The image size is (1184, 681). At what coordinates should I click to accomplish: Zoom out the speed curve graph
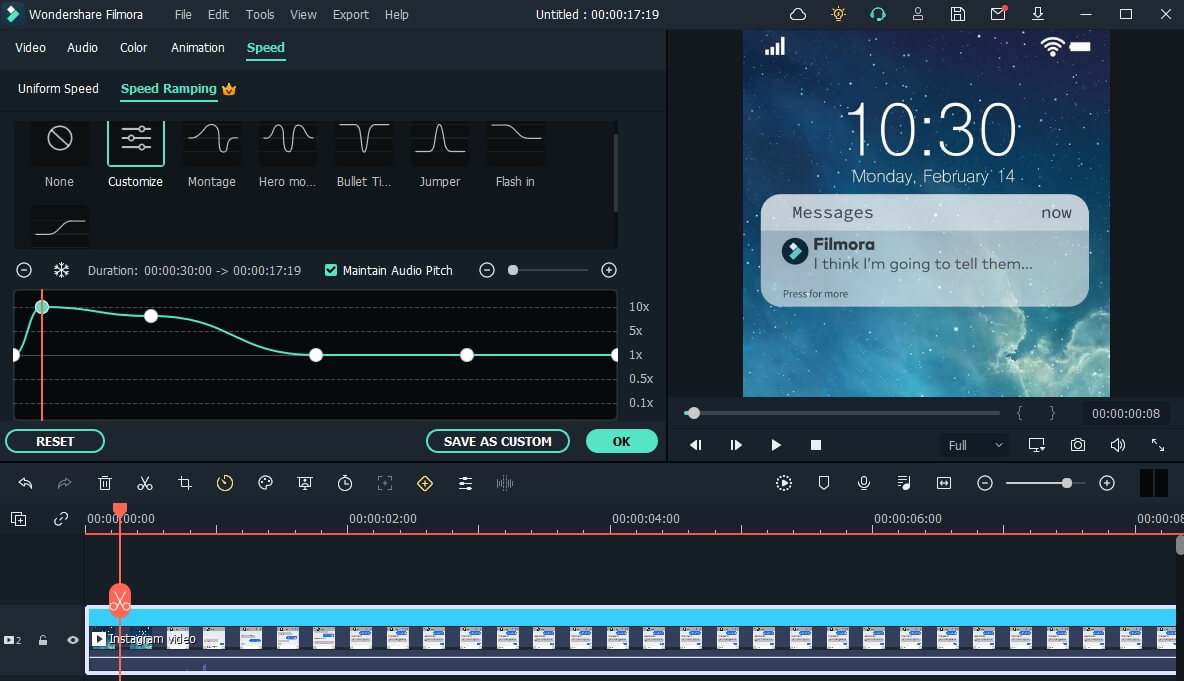[487, 270]
